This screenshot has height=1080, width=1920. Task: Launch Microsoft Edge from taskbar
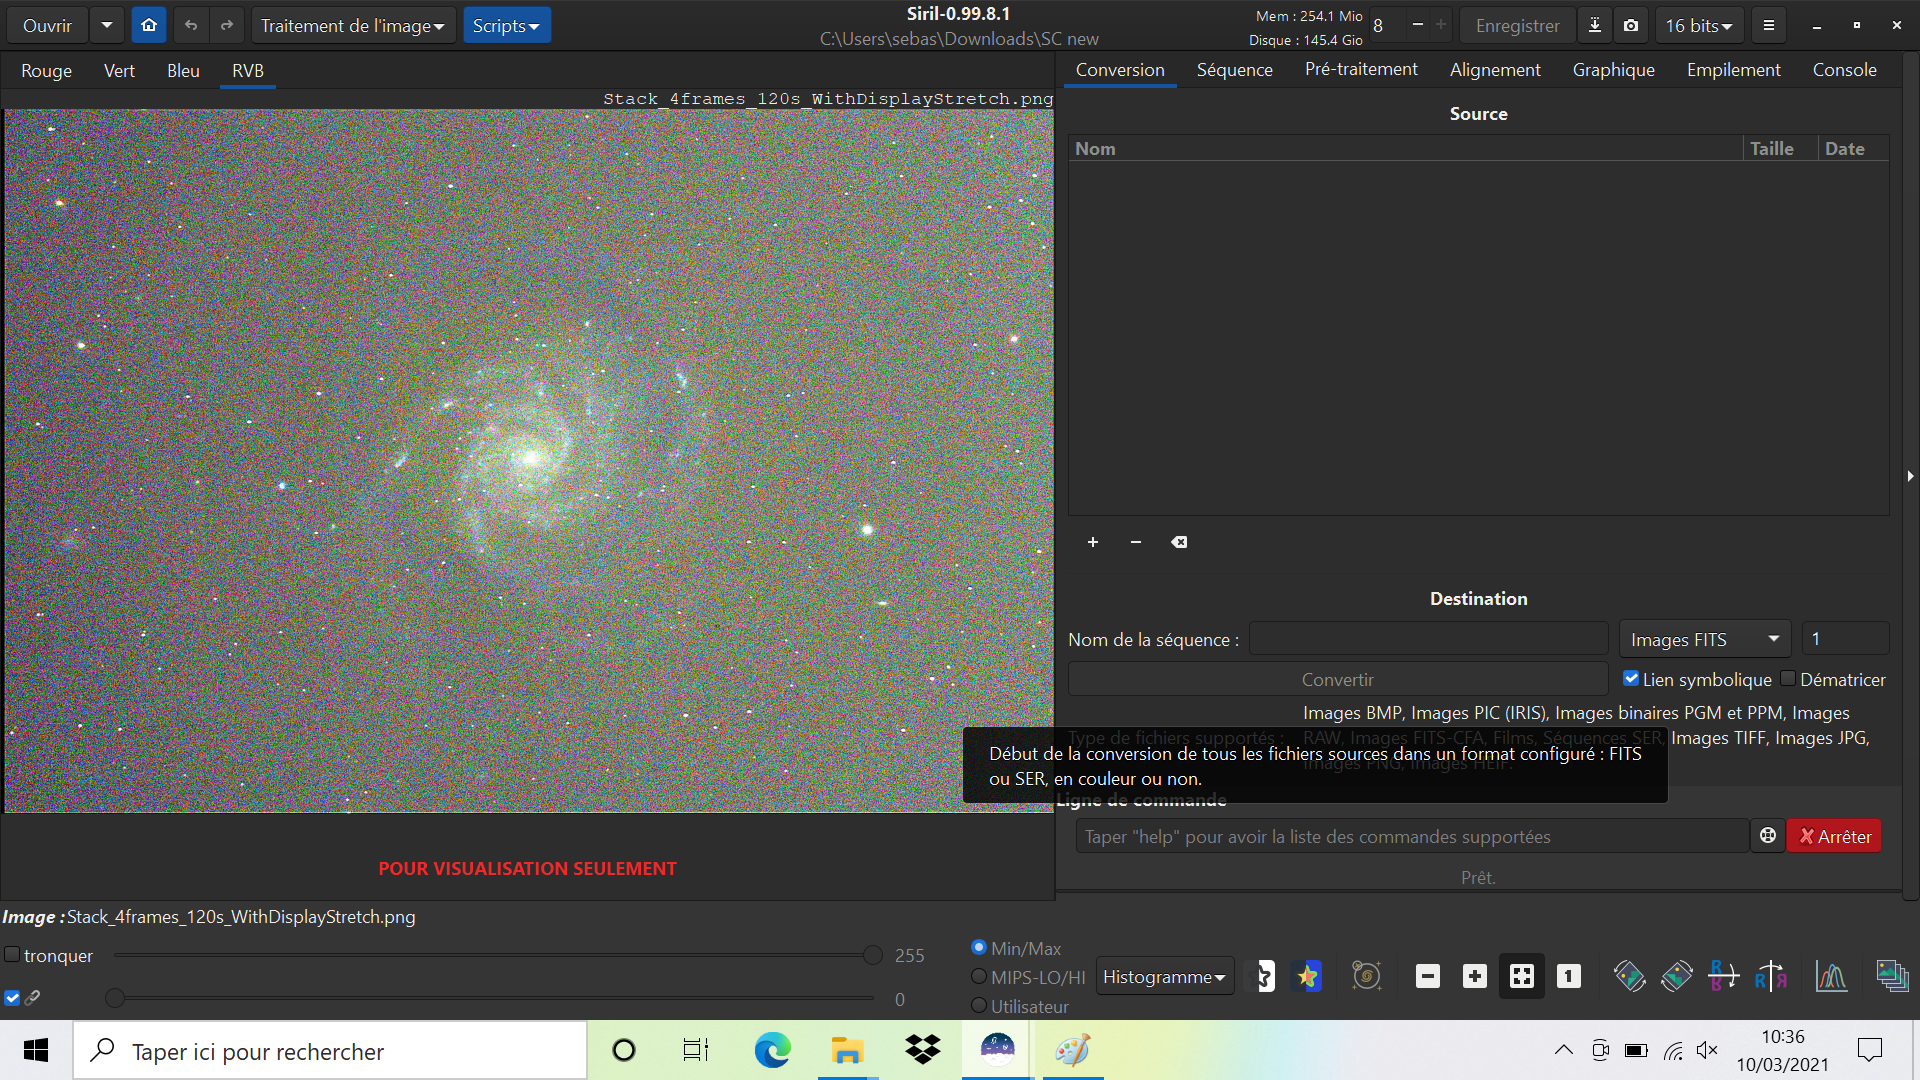click(772, 1050)
